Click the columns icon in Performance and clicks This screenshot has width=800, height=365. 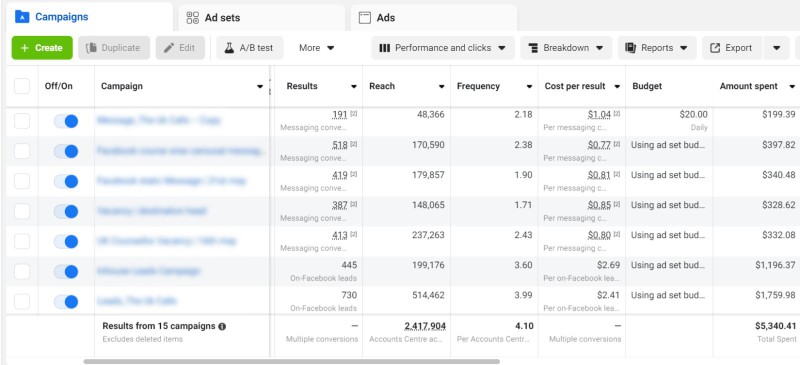tap(385, 48)
